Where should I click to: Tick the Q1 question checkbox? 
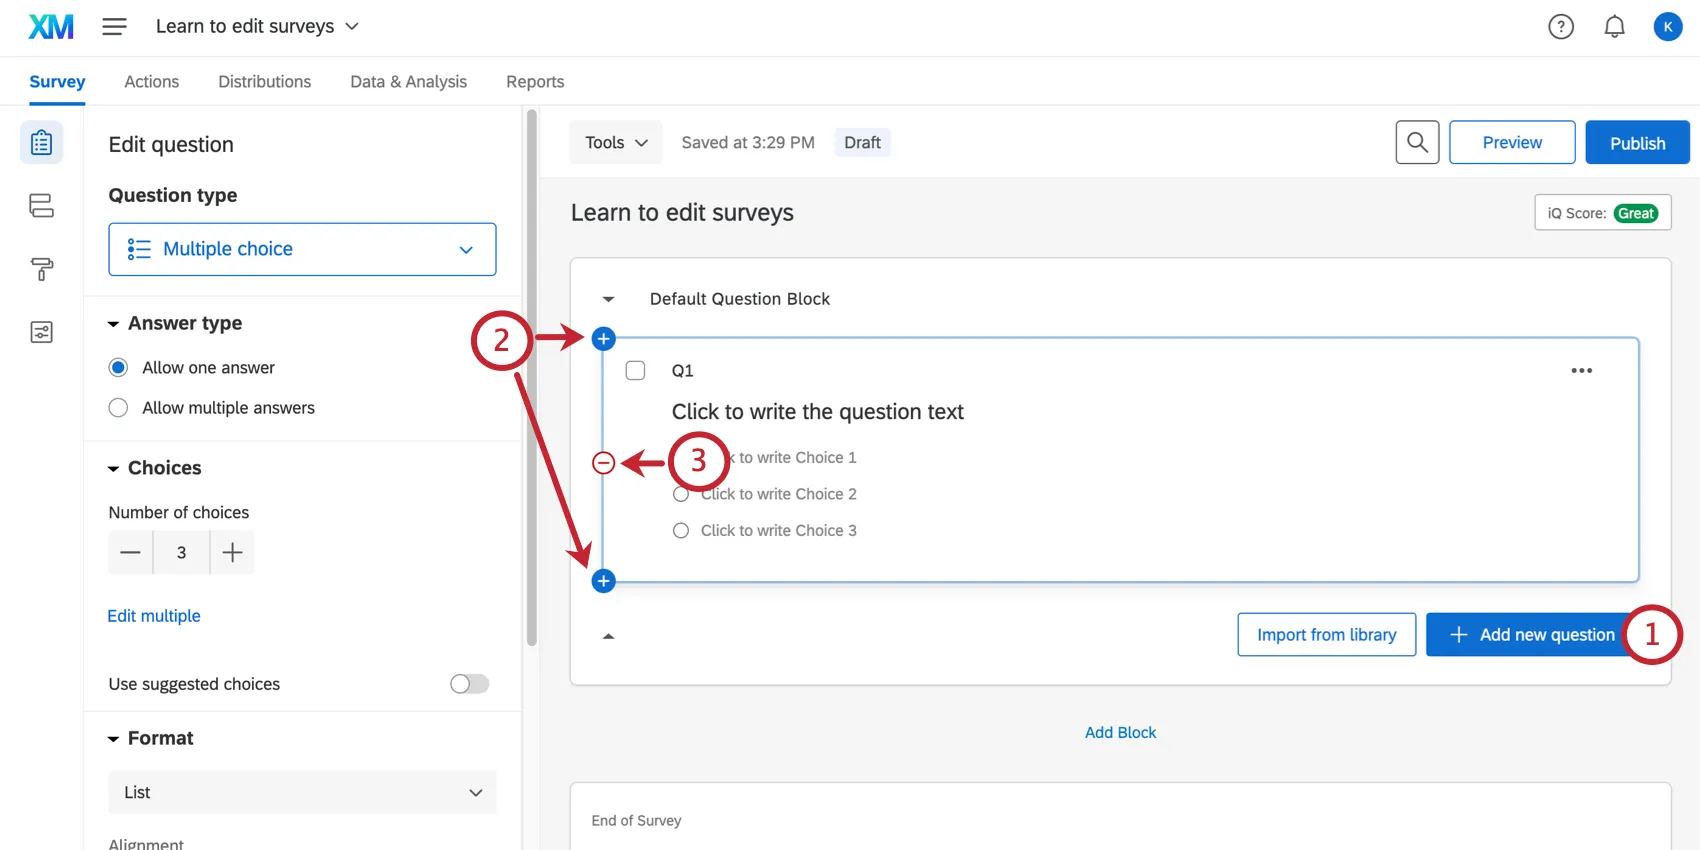635,371
